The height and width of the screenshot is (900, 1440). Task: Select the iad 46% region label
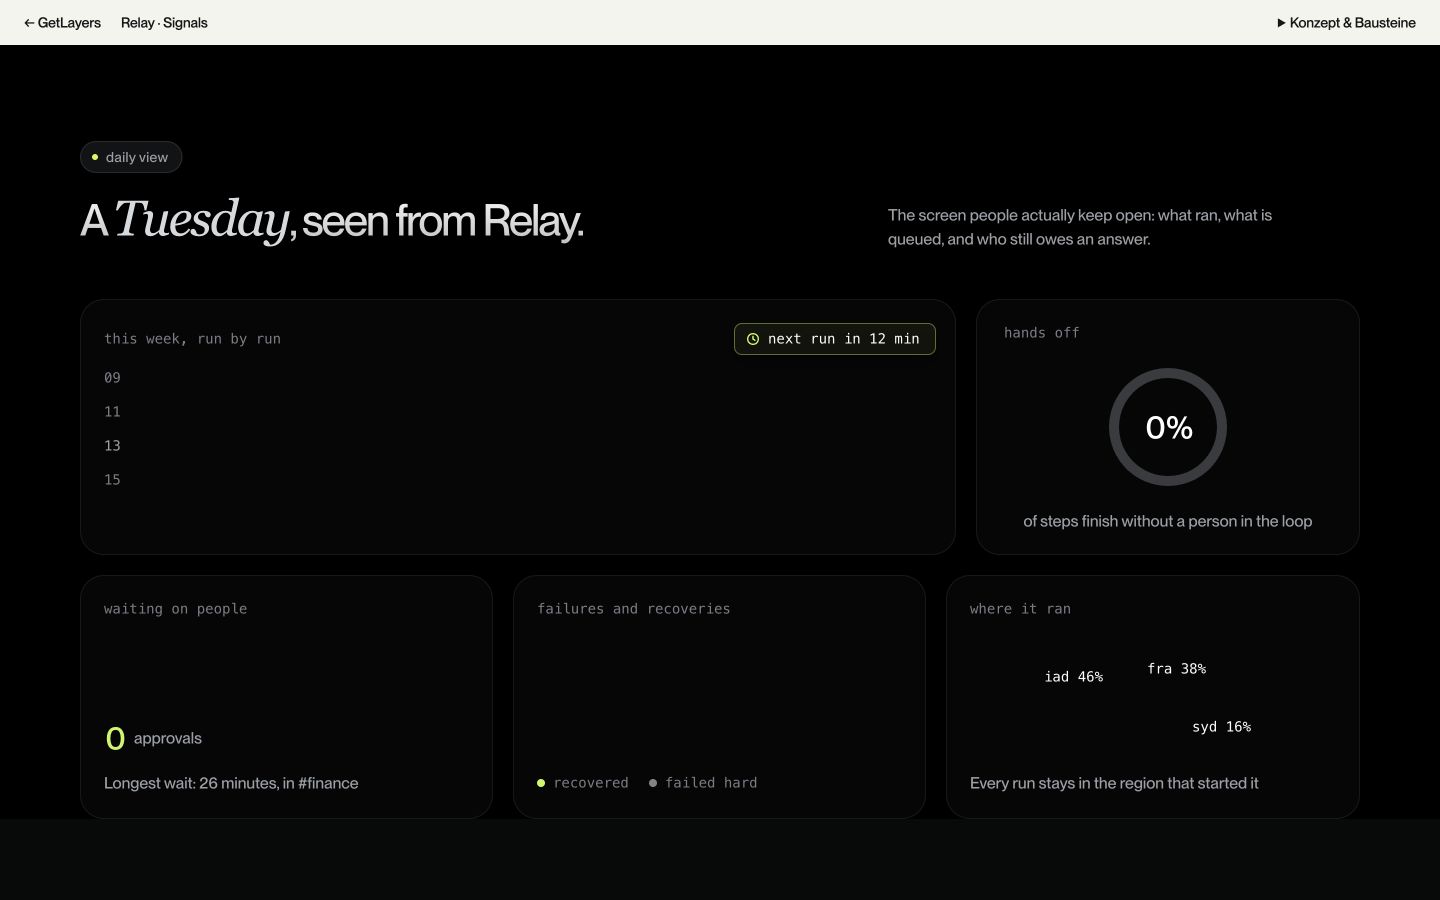point(1074,677)
